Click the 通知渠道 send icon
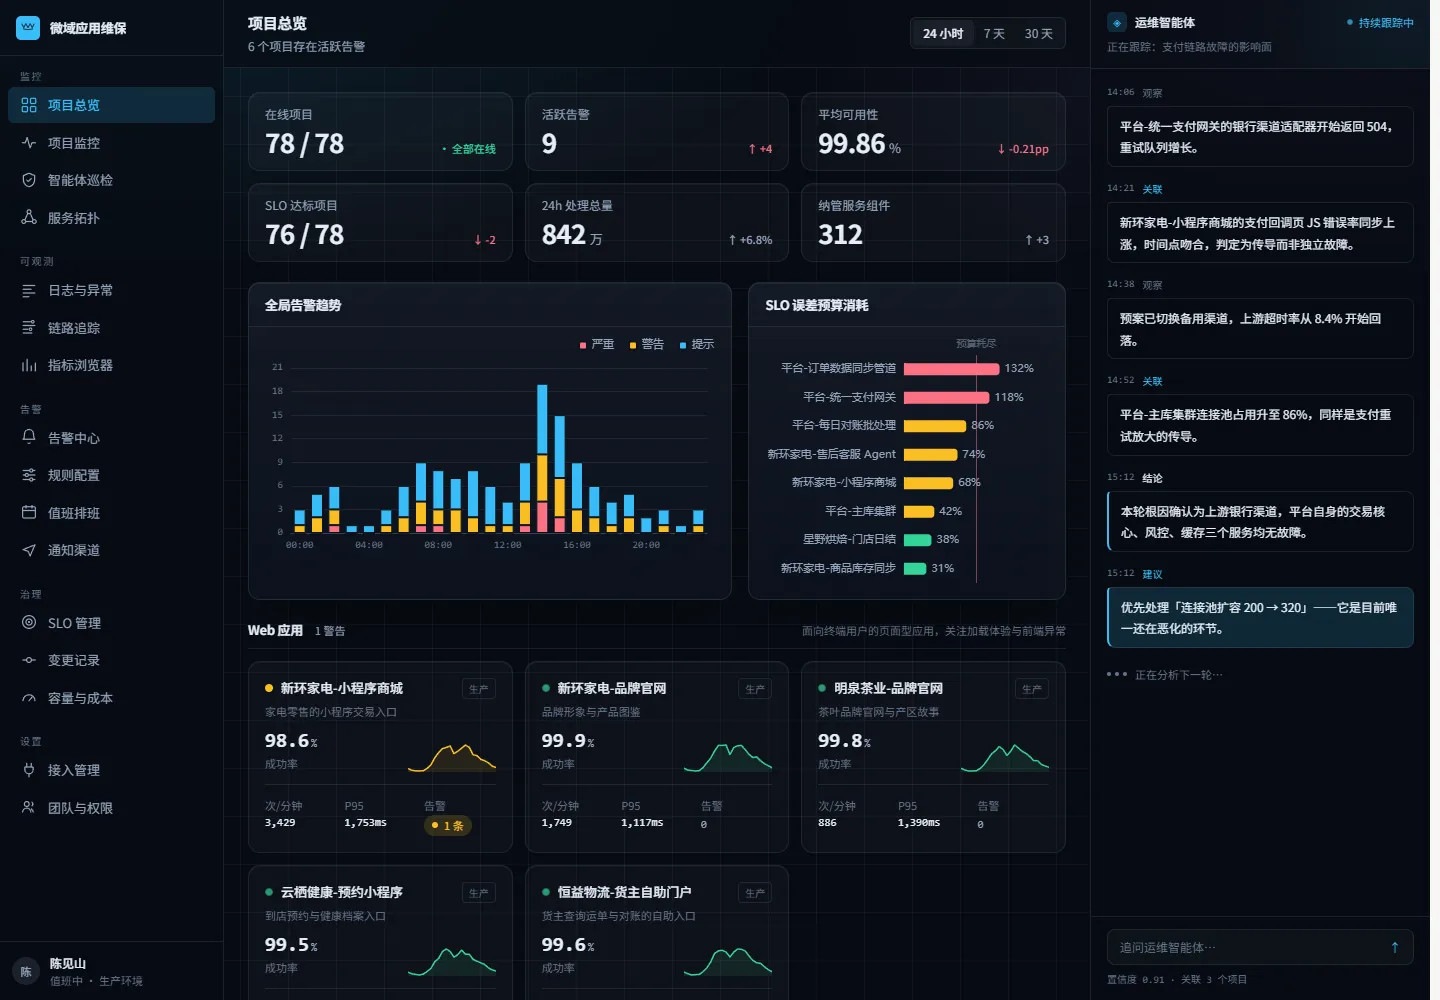The width and height of the screenshot is (1440, 1000). click(x=29, y=550)
